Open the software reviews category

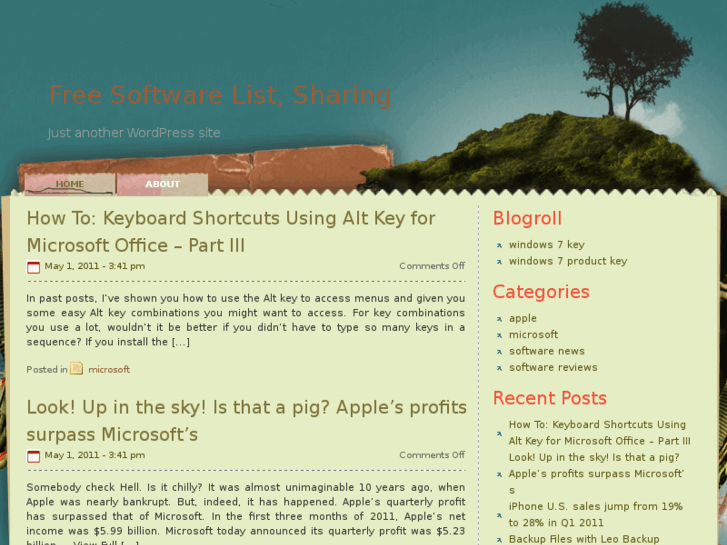(553, 367)
